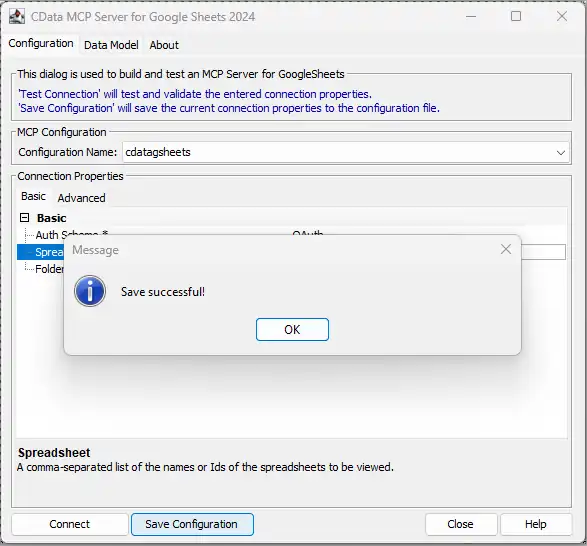The image size is (587, 546).
Task: Switch to the Advanced connection properties tab
Action: click(x=81, y=198)
